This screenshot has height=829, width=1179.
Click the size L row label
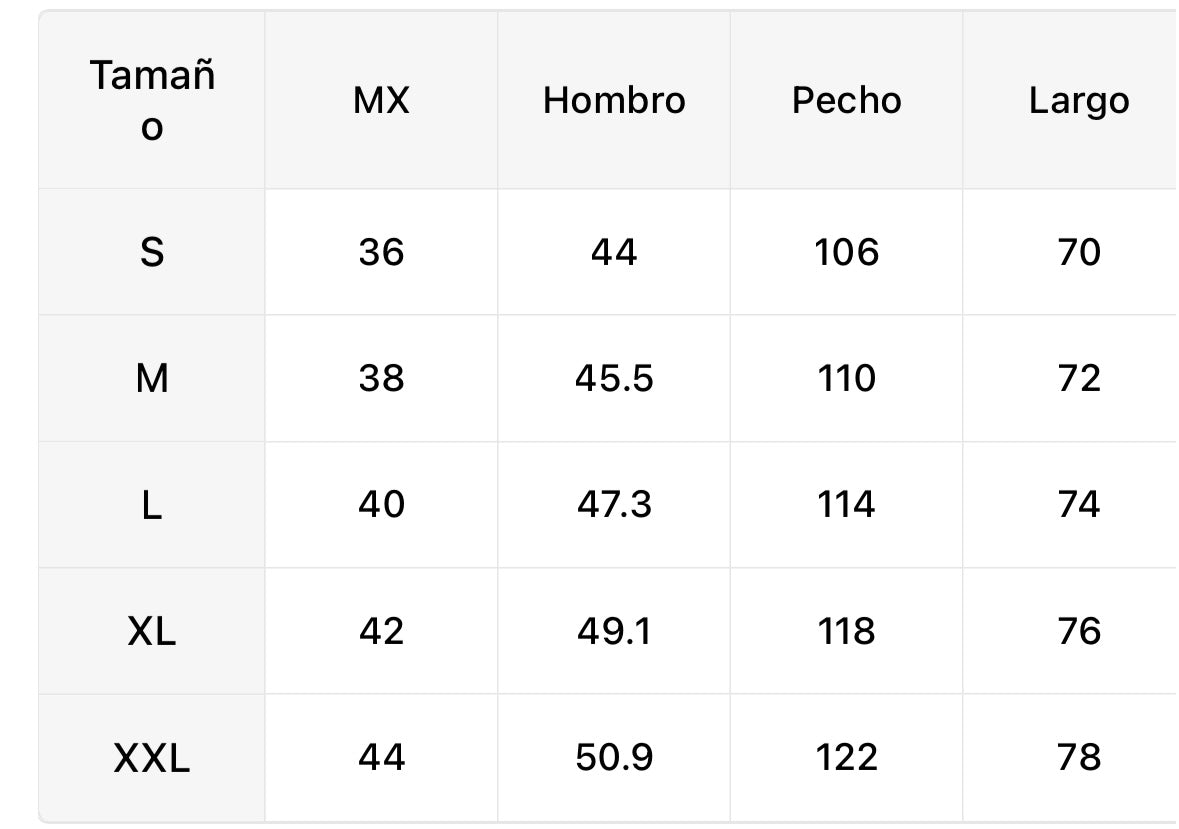click(152, 504)
